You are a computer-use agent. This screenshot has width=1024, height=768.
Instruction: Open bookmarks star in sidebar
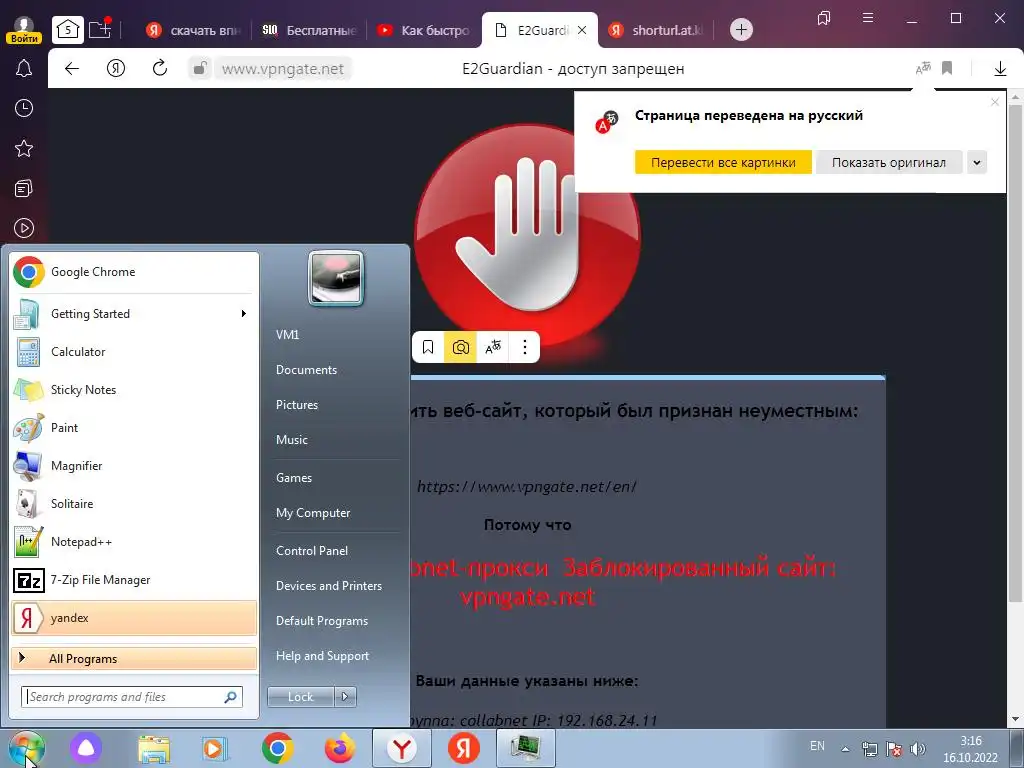(x=24, y=148)
